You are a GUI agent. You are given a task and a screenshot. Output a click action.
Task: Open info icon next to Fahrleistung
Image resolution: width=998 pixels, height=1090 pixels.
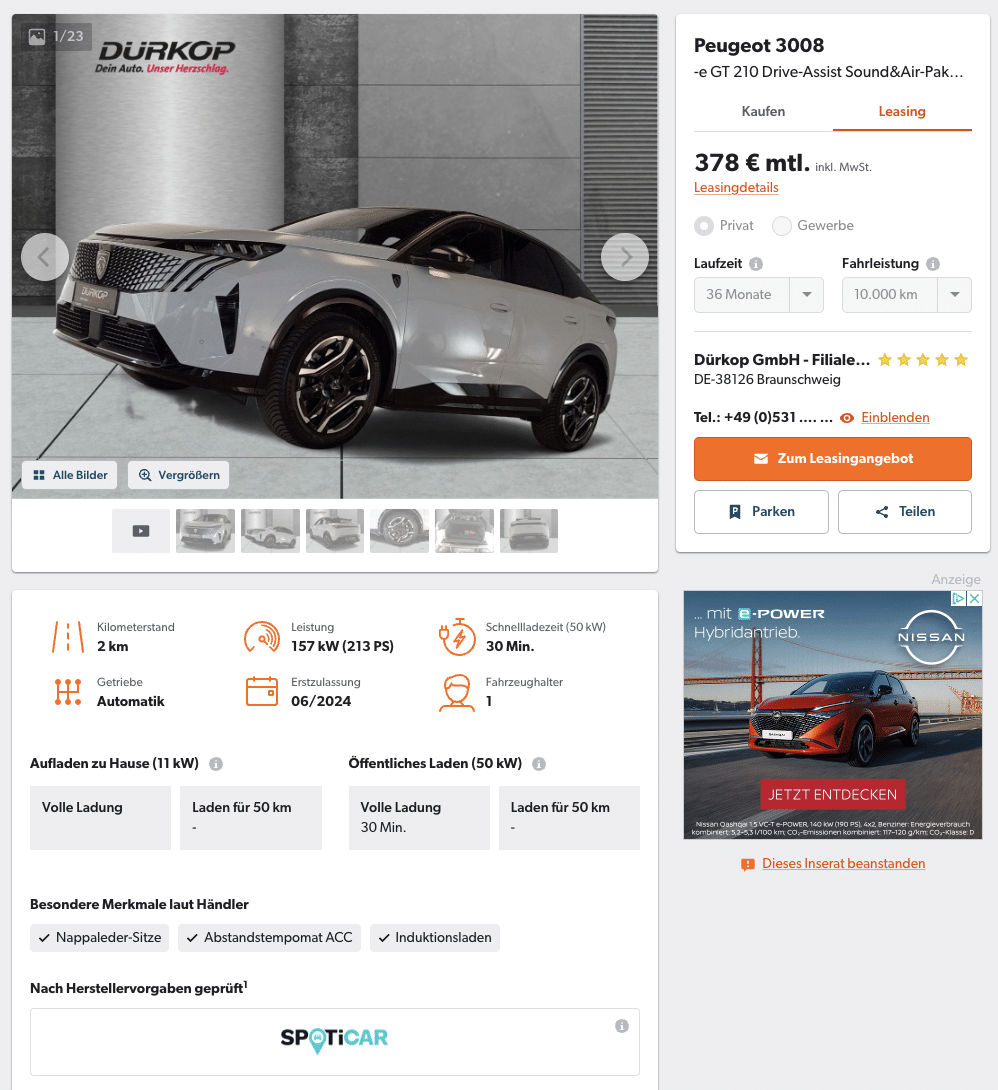pos(933,264)
